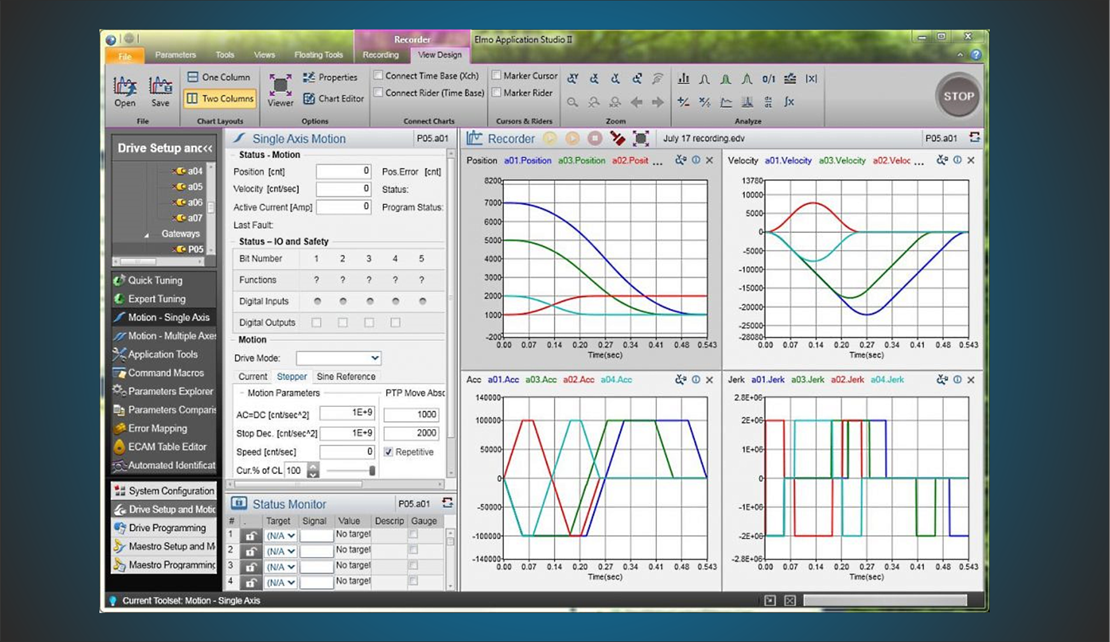Toggle the Marker Cursor checkbox
Image resolution: width=1110 pixels, height=642 pixels.
pos(497,76)
